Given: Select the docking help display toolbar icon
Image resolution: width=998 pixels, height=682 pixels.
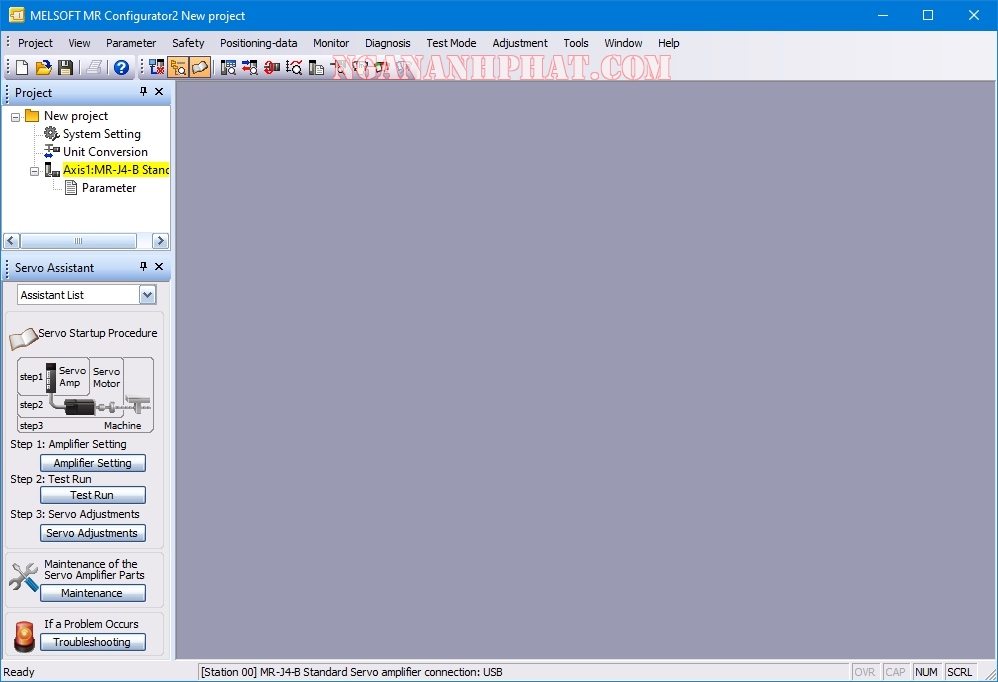Looking at the screenshot, I should [x=199, y=66].
